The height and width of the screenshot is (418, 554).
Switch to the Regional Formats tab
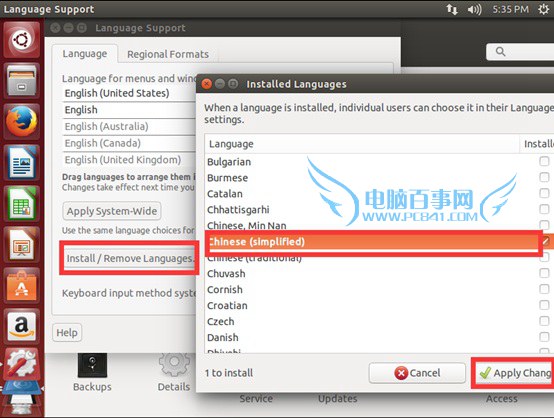[168, 54]
